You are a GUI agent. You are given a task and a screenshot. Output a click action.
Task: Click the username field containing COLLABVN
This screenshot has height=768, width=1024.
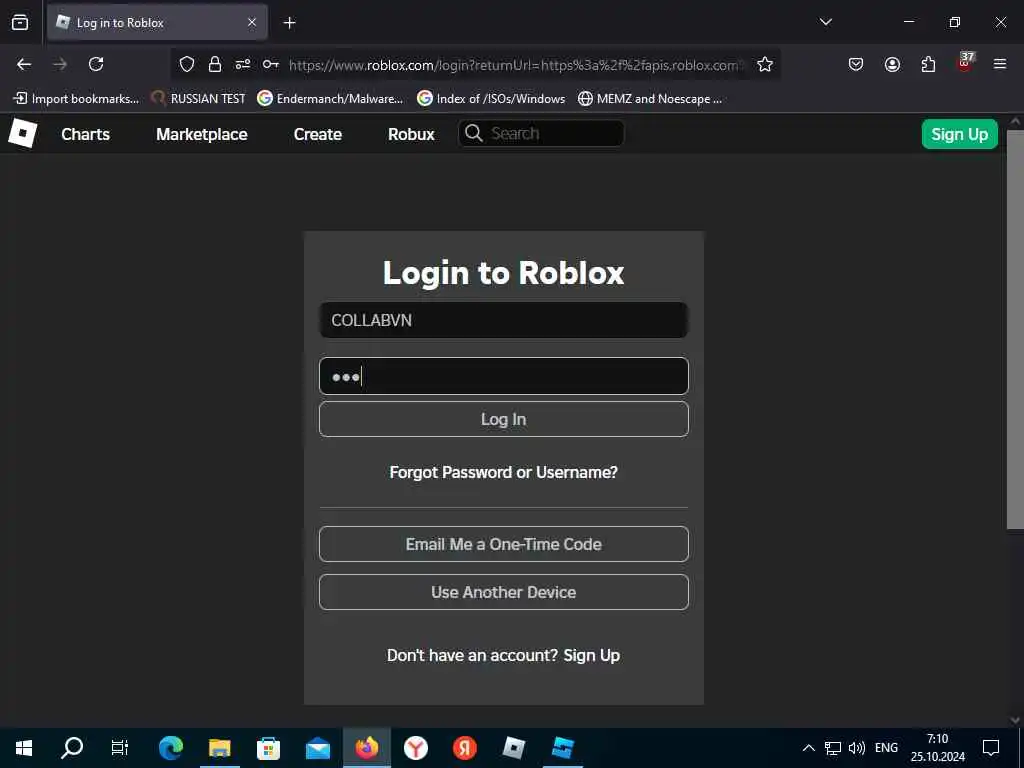[504, 320]
